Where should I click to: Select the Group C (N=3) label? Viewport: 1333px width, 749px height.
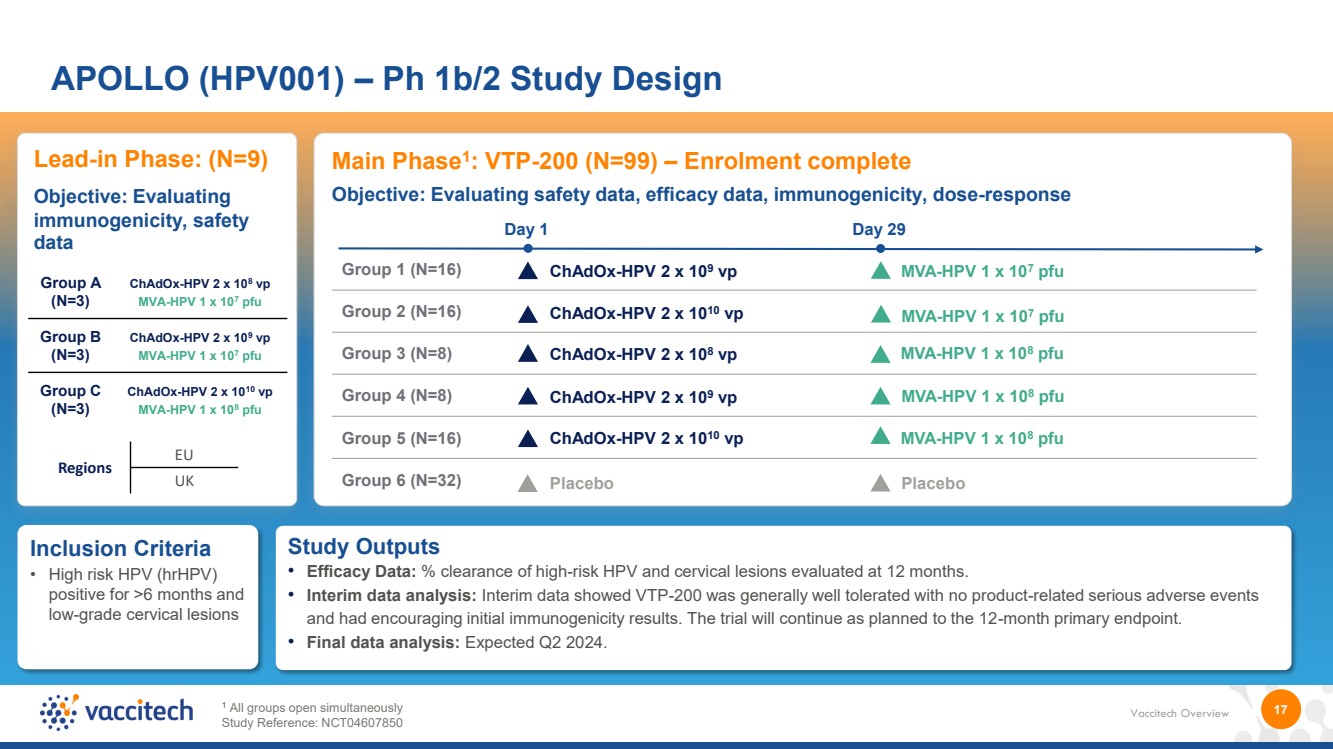click(70, 399)
